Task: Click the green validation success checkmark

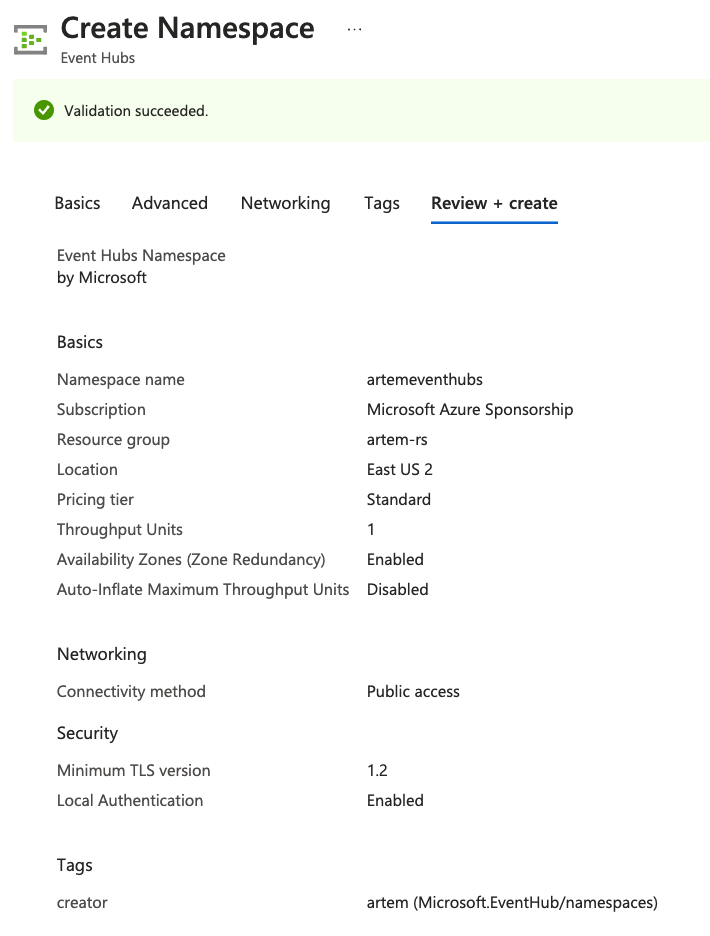Action: click(x=43, y=110)
